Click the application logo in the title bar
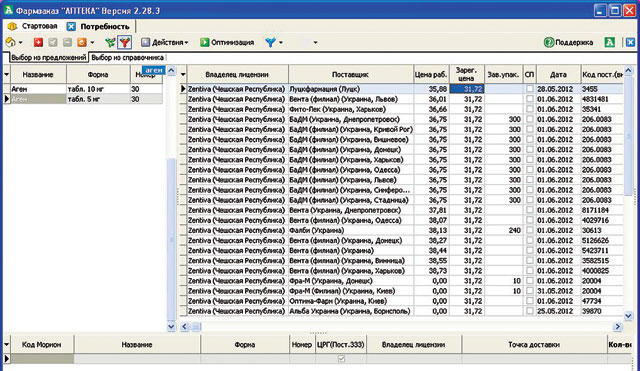This screenshot has width=640, height=371. (x=8, y=10)
